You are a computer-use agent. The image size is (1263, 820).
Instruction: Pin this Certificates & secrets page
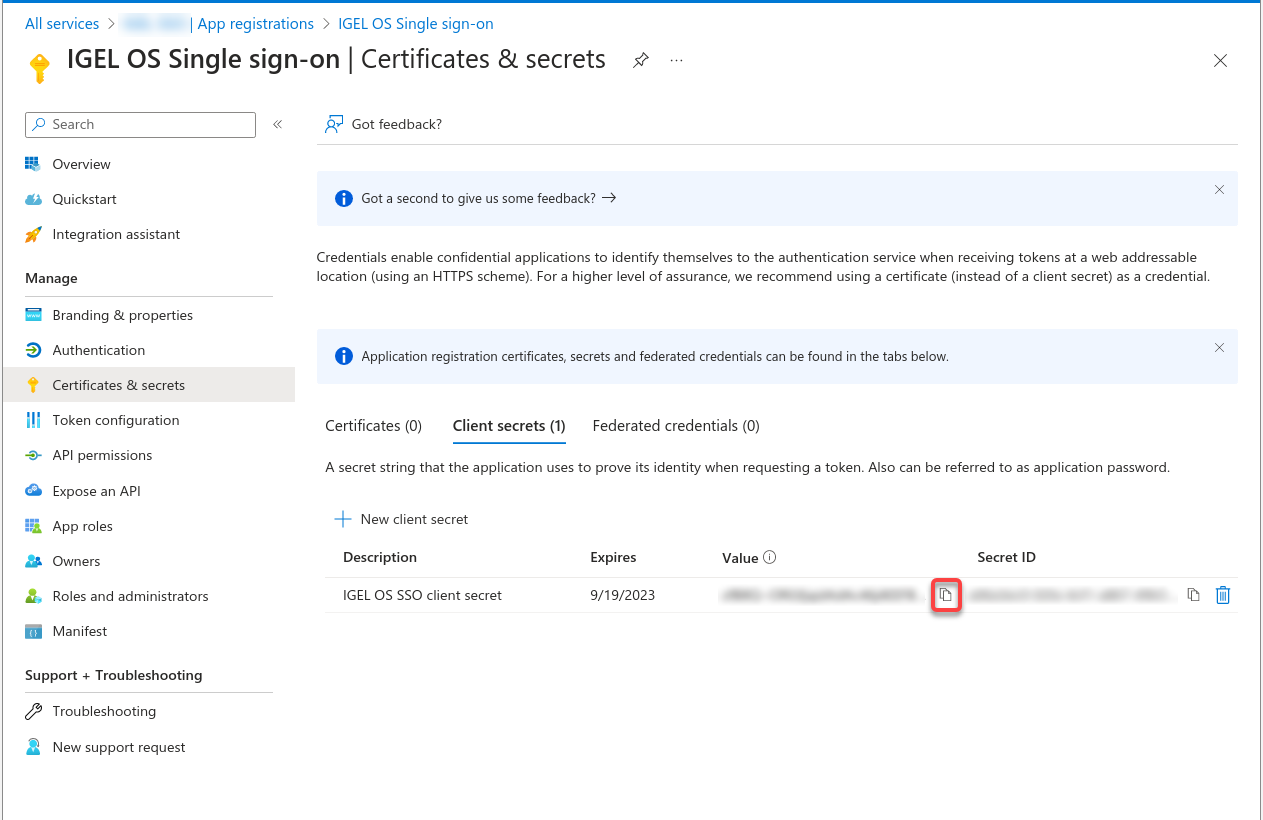(x=641, y=60)
